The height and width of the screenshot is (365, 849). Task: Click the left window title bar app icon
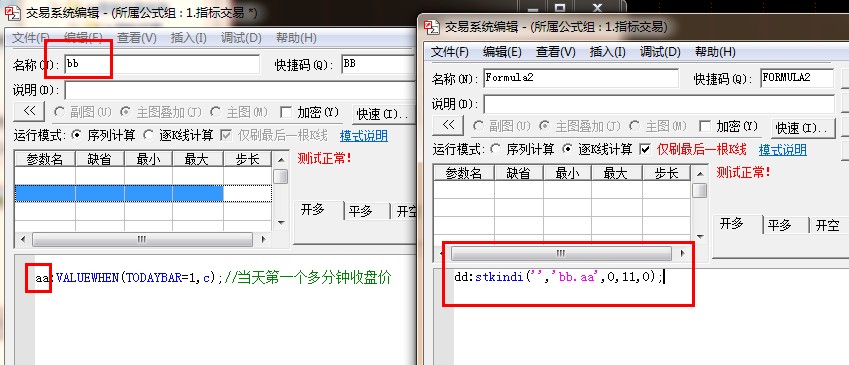12,12
